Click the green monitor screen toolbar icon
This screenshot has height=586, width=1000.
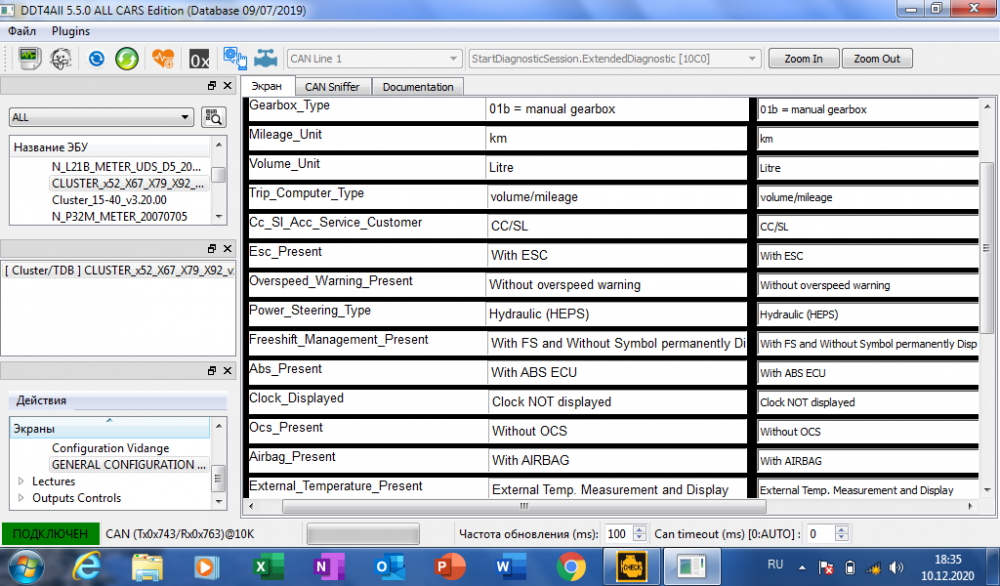[29, 59]
